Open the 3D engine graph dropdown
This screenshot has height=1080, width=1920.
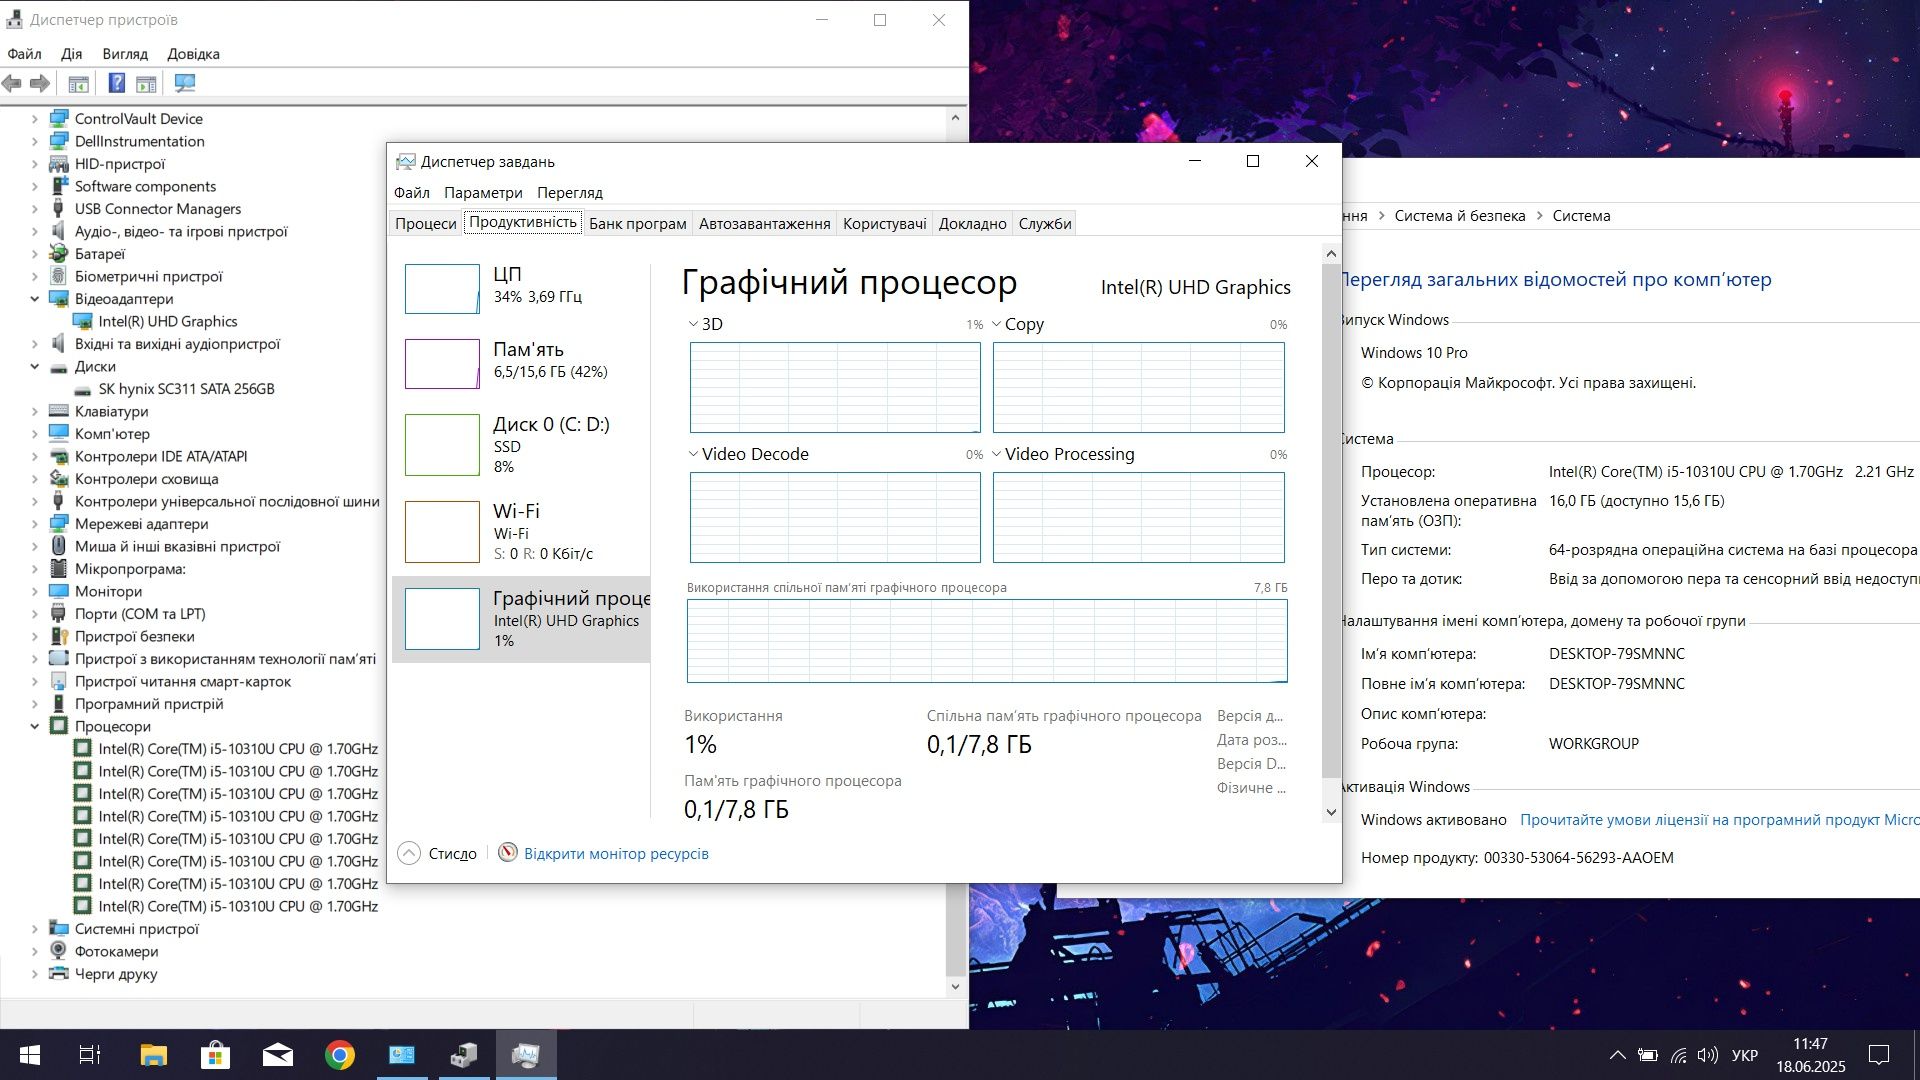tap(693, 324)
